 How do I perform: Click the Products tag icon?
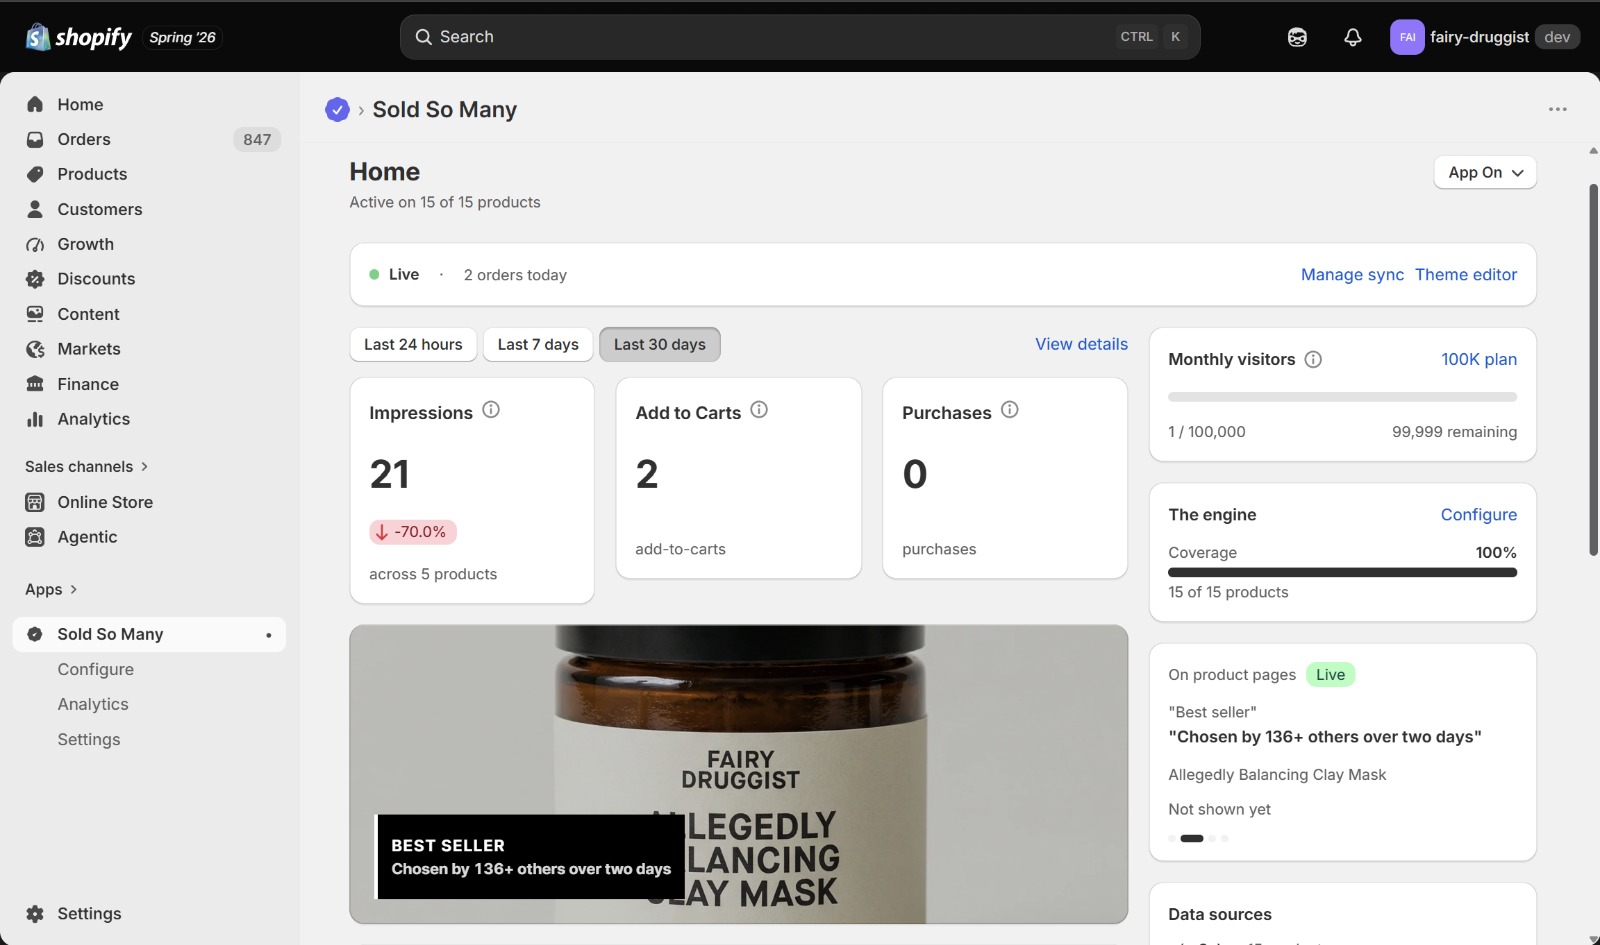coord(35,174)
